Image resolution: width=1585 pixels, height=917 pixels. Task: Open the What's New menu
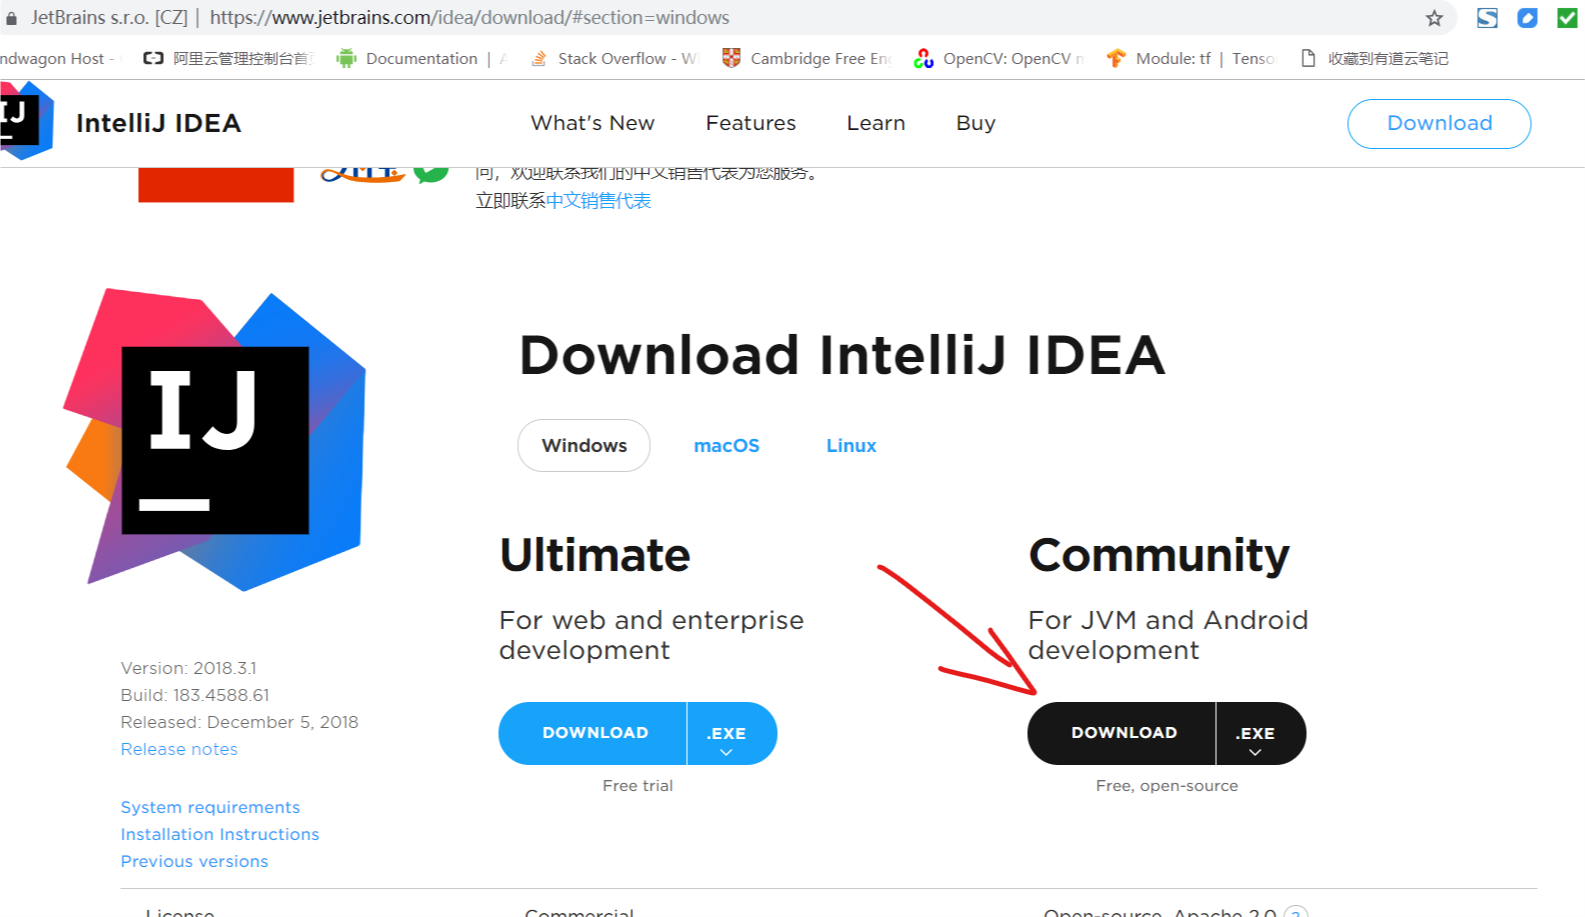pos(592,123)
